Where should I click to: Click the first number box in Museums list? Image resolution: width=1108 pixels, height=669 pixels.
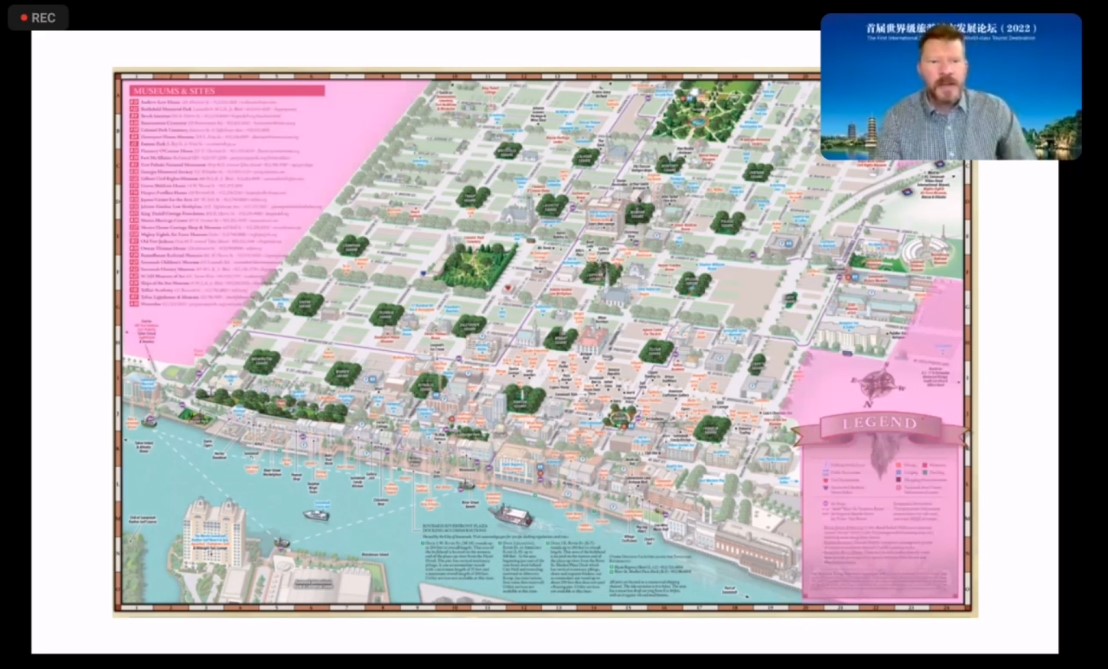134,101
